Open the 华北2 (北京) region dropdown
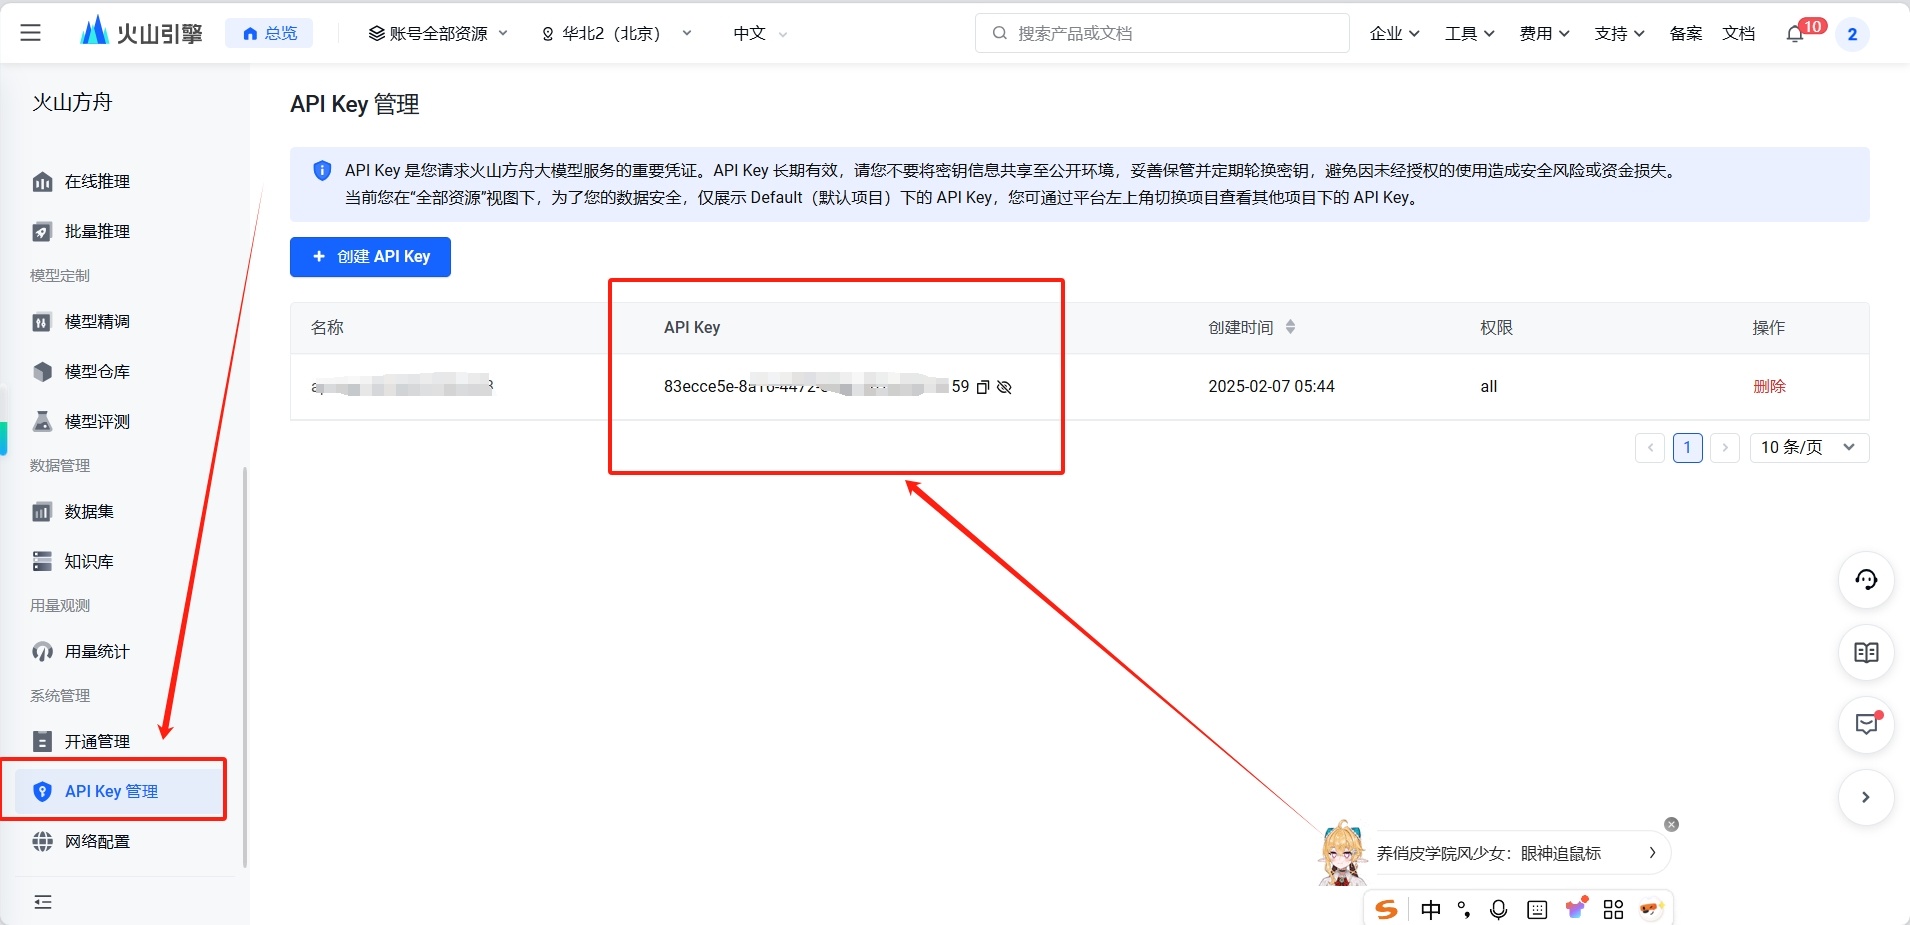This screenshot has height=925, width=1910. click(x=616, y=34)
